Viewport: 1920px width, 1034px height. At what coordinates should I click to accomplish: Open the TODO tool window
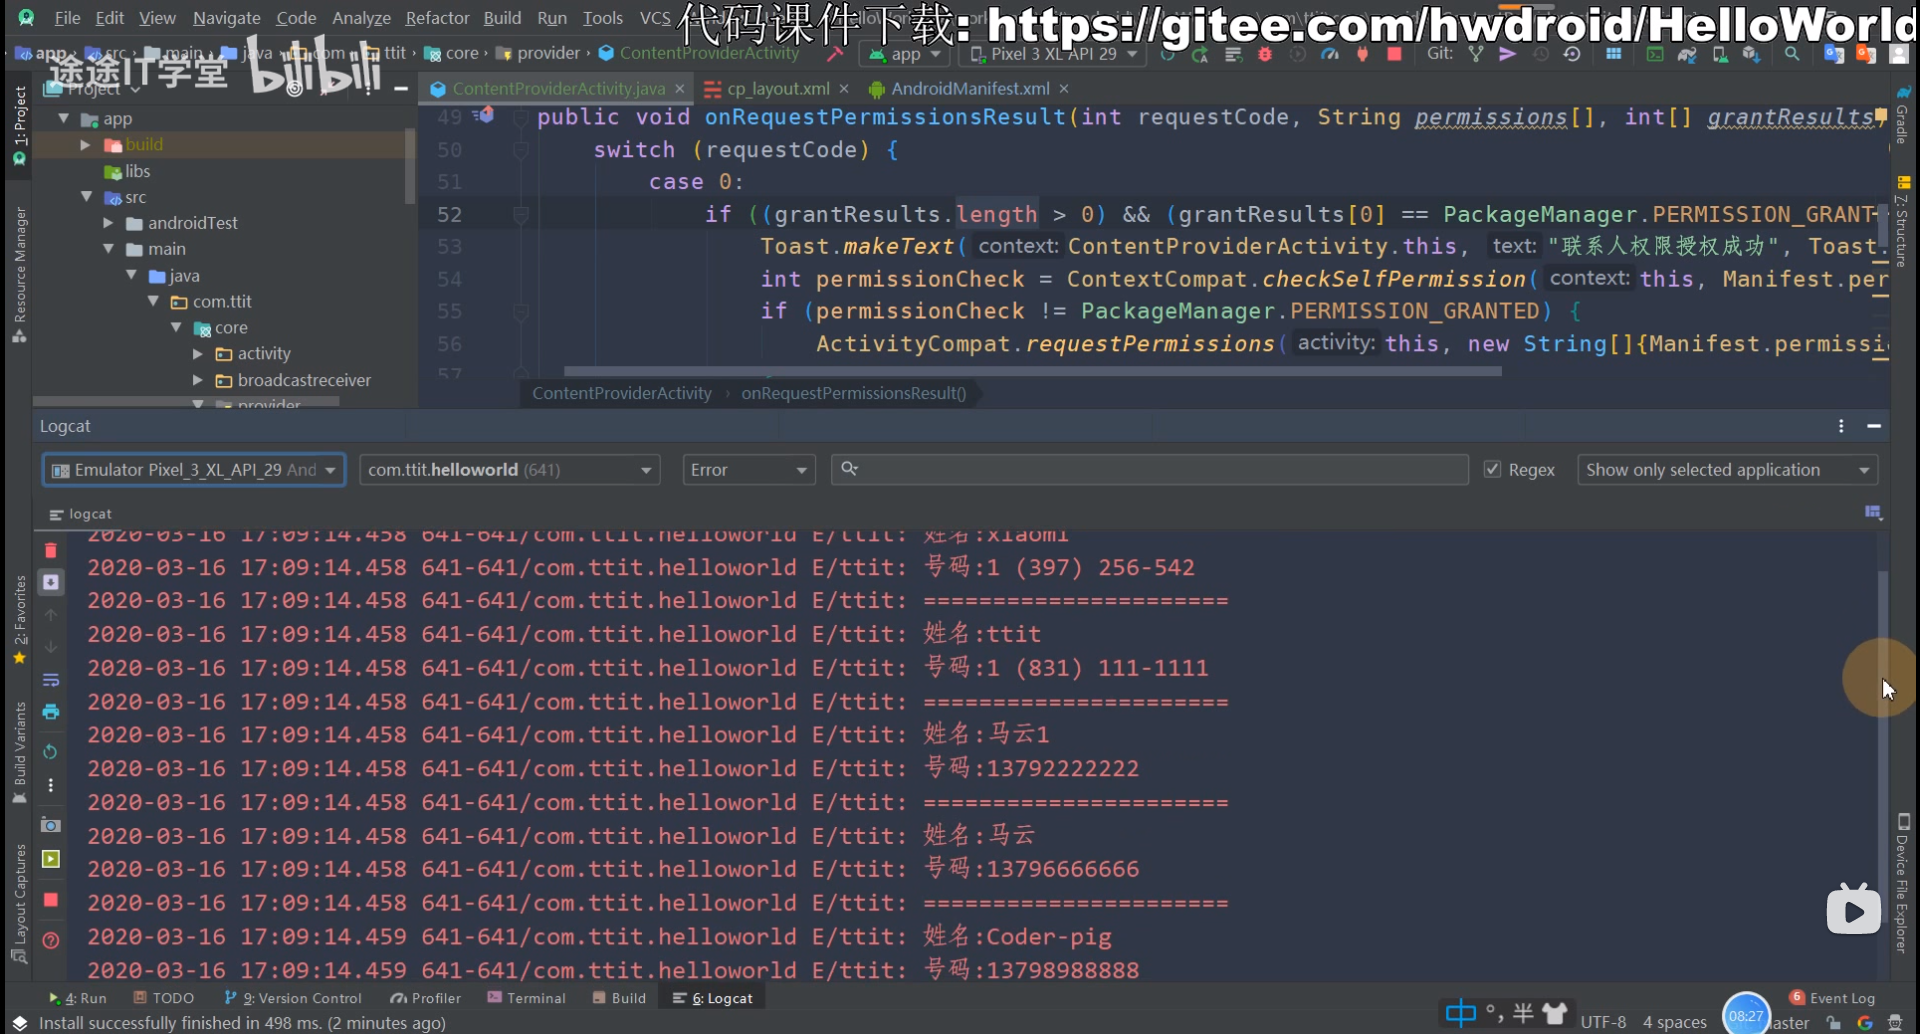point(164,998)
